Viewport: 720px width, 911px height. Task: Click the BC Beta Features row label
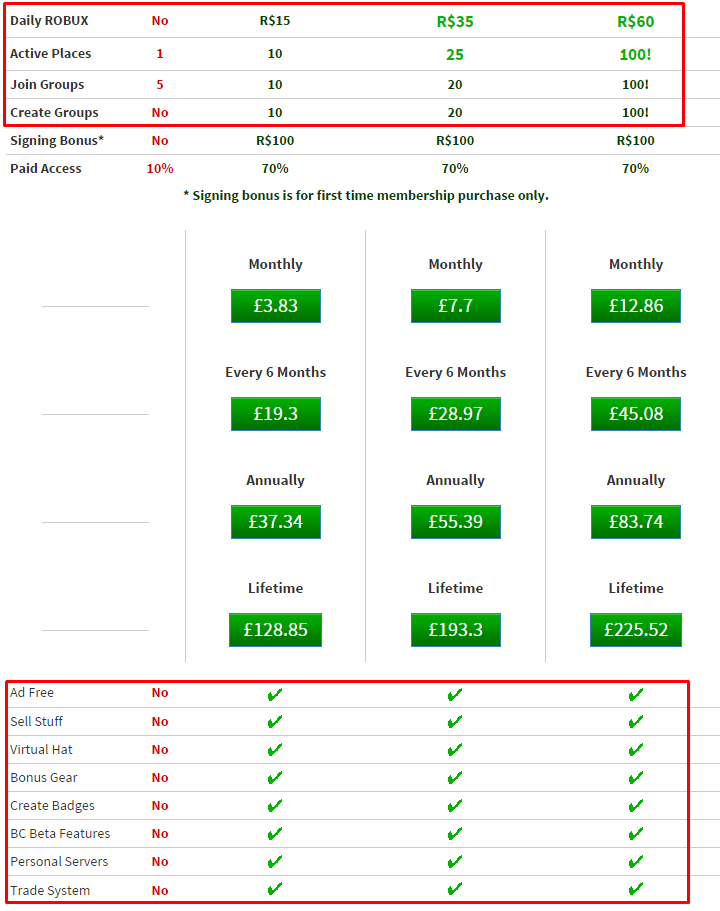click(60, 833)
